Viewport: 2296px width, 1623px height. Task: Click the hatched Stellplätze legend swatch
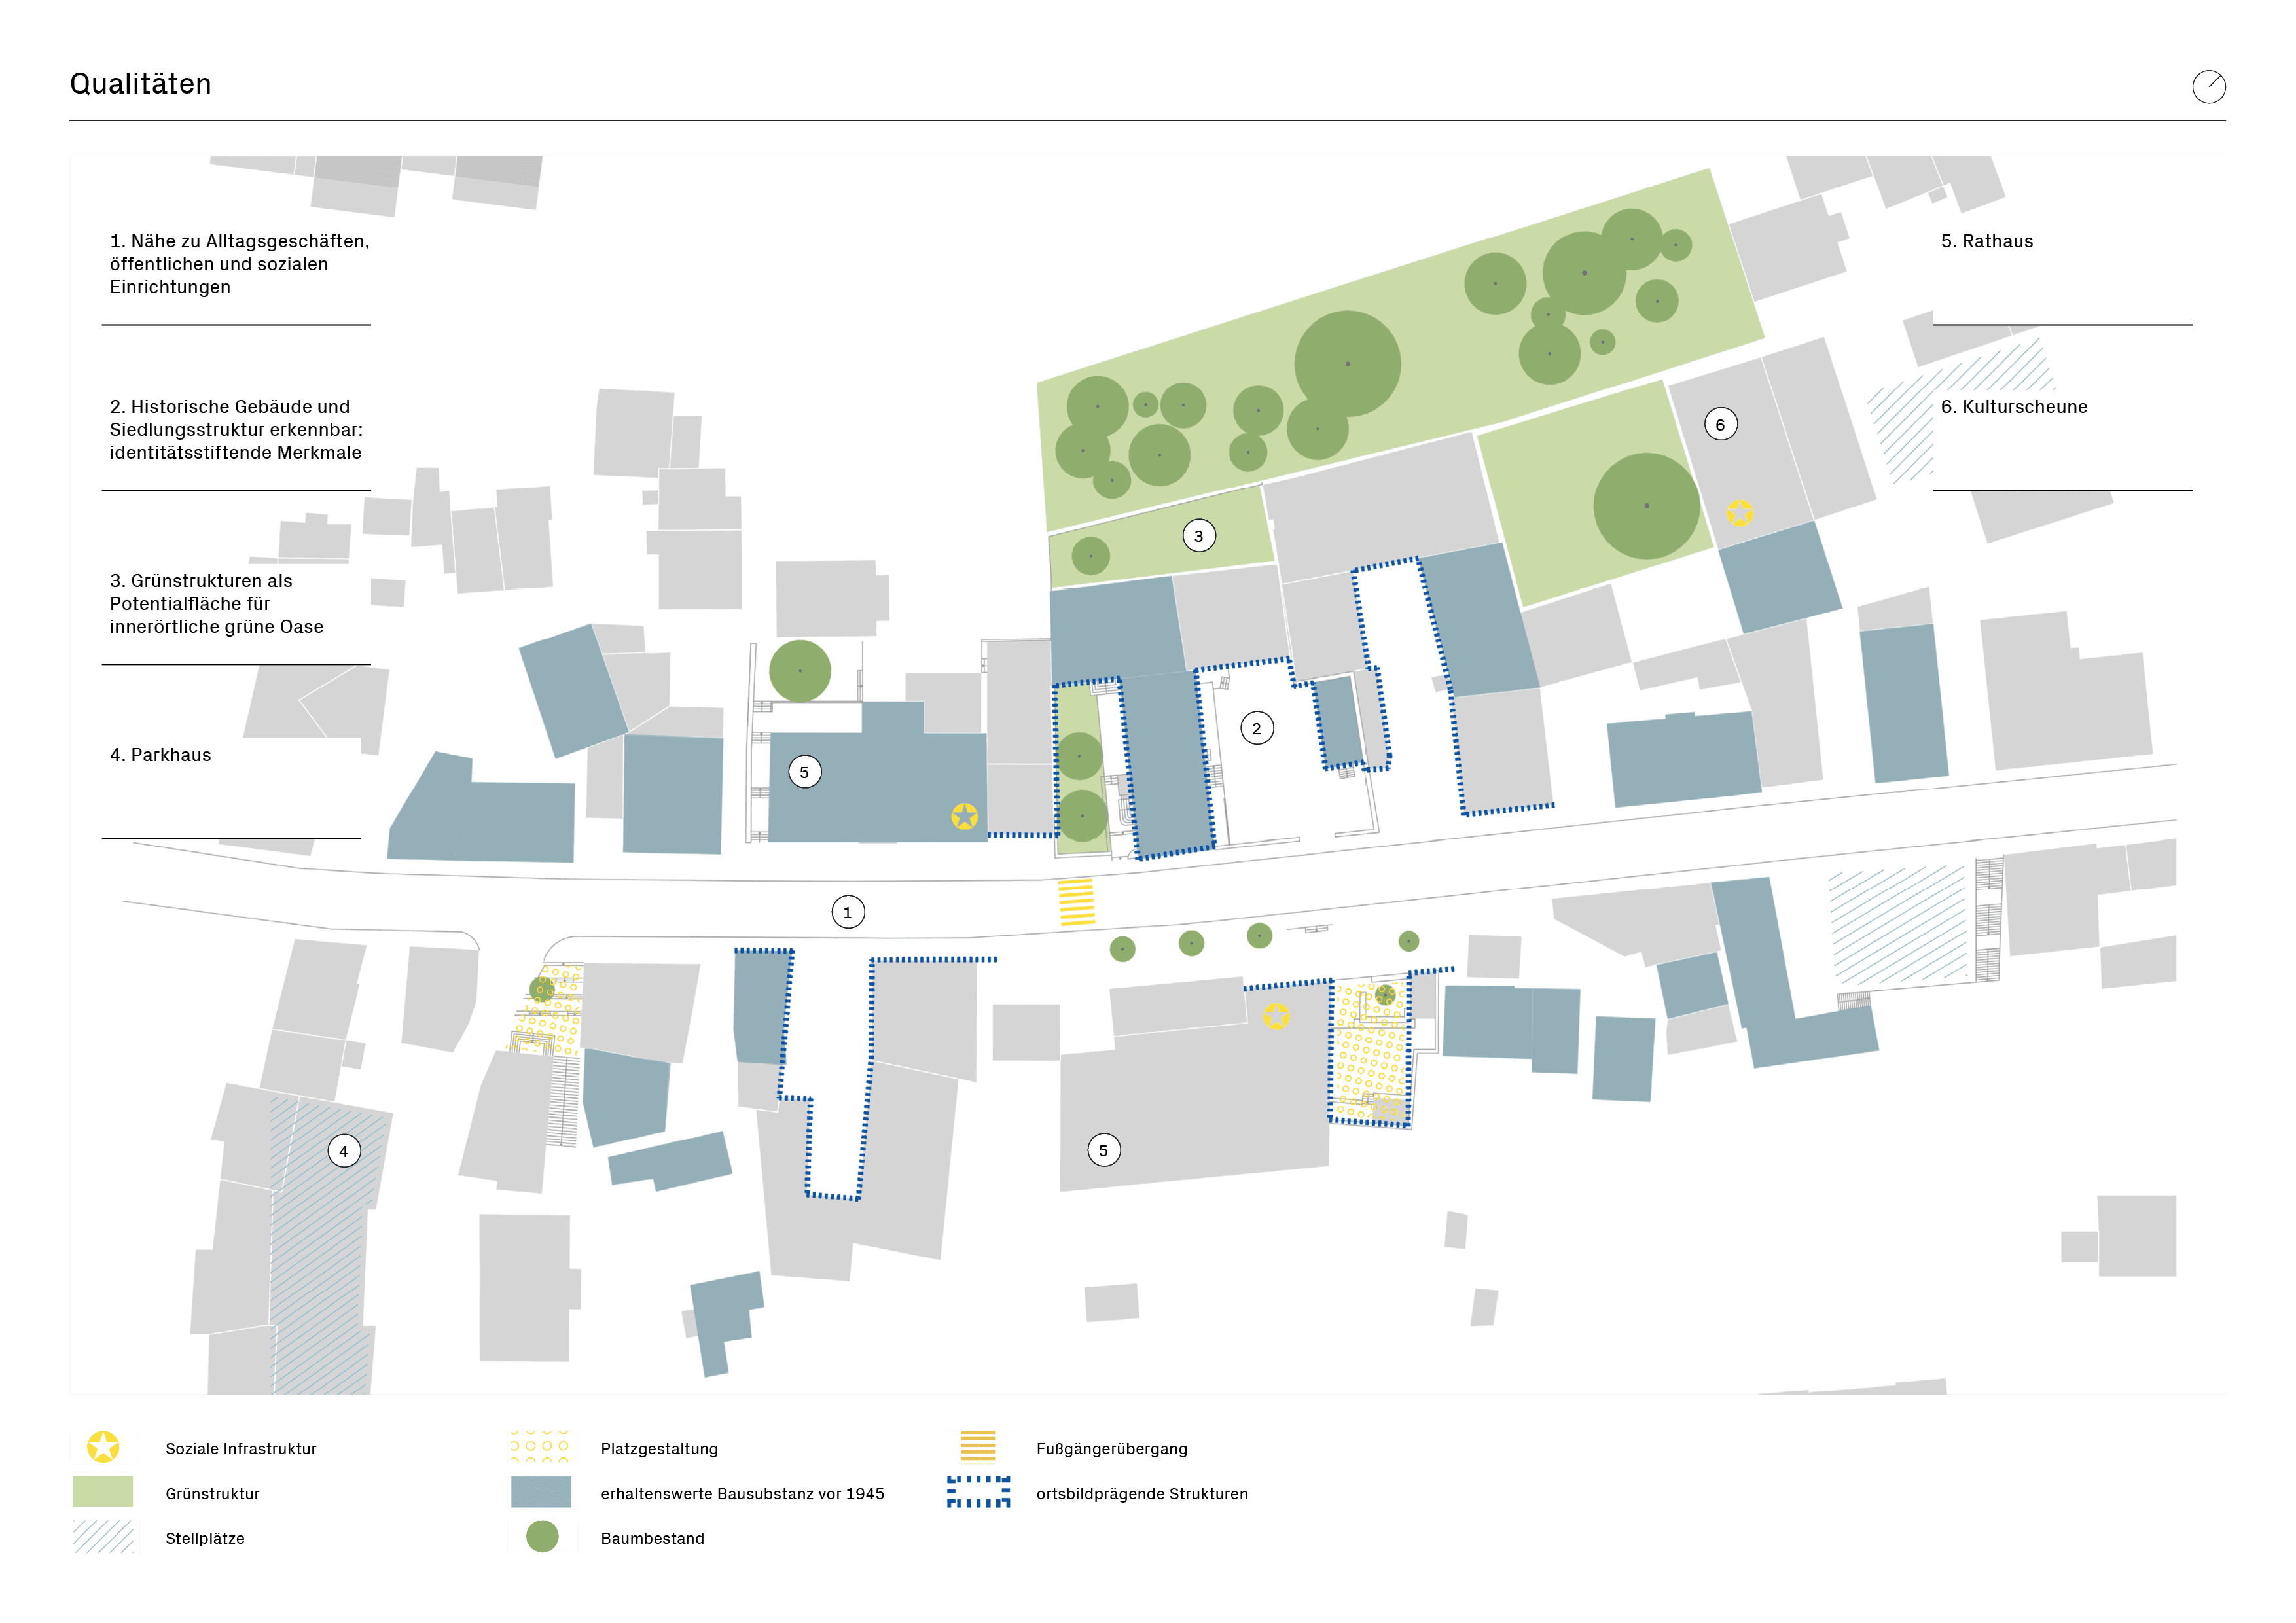click(103, 1537)
